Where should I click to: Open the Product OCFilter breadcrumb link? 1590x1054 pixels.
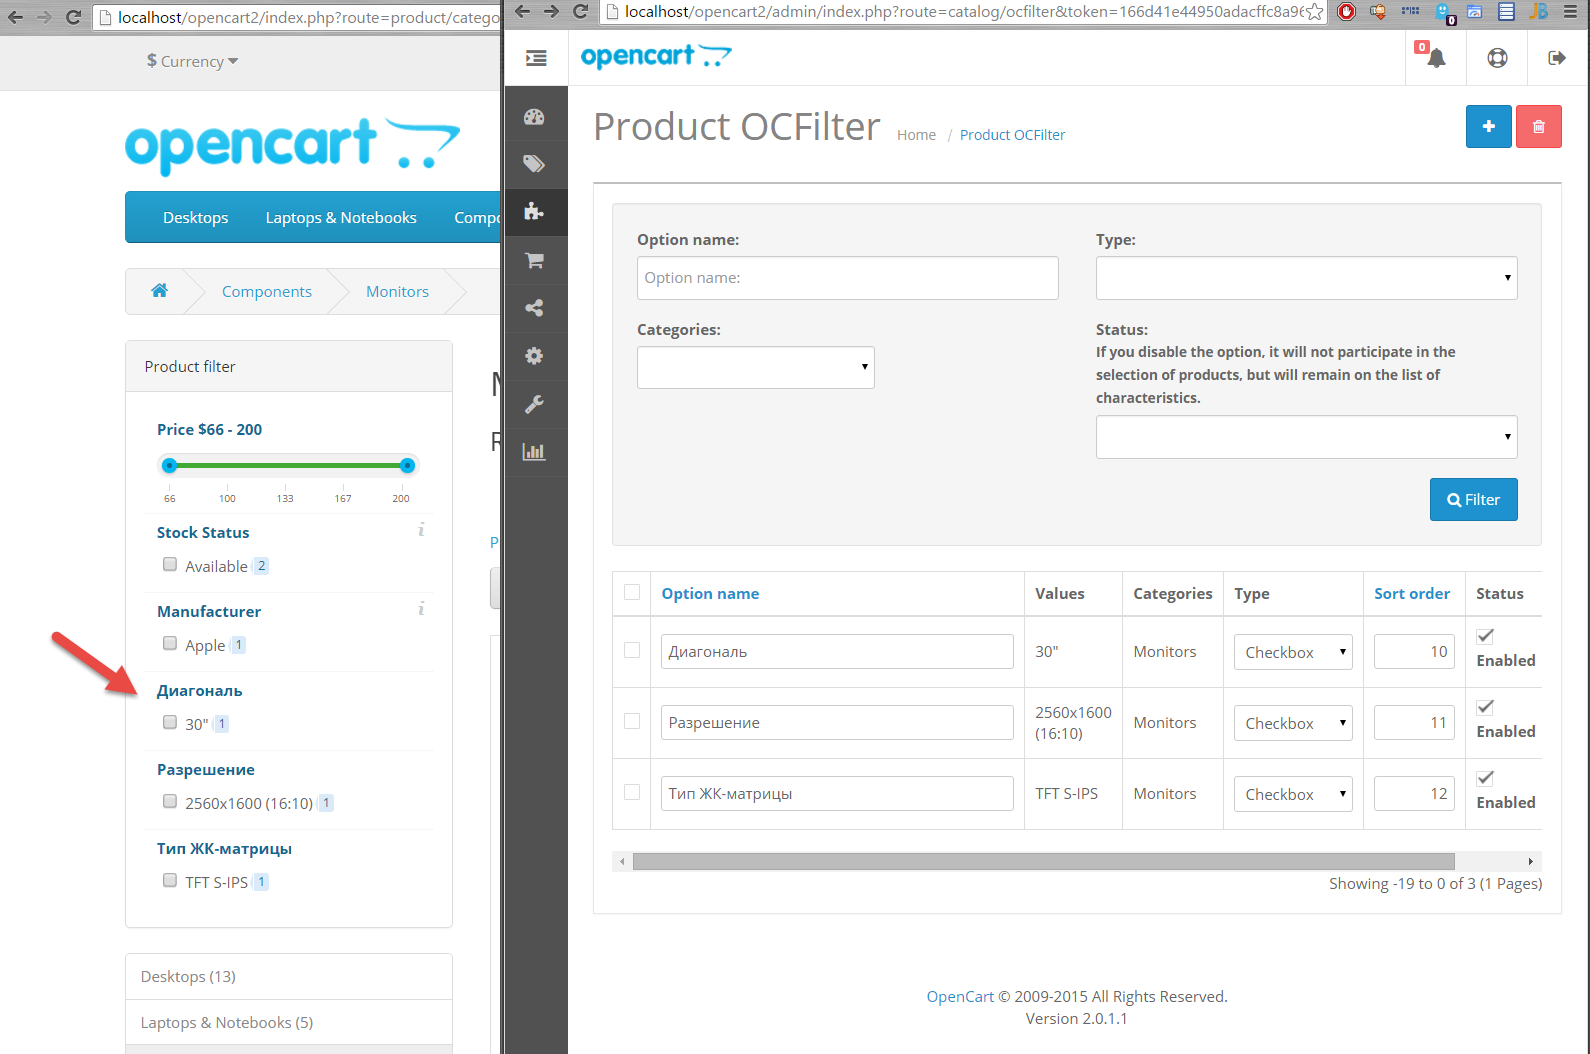(1012, 135)
